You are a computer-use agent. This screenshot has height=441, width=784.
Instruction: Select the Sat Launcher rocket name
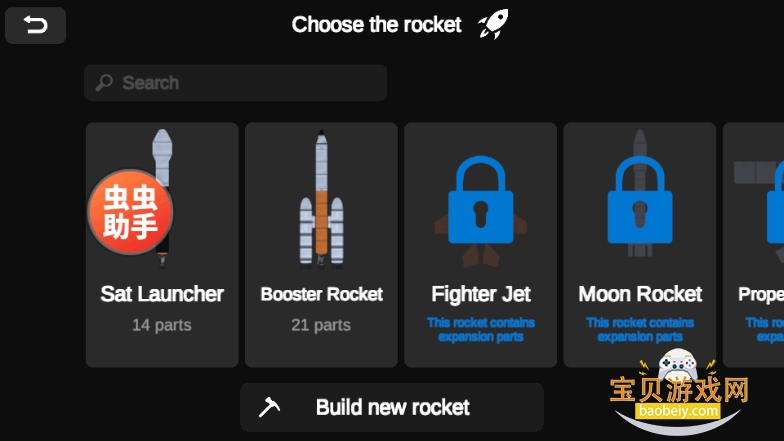[x=162, y=294]
